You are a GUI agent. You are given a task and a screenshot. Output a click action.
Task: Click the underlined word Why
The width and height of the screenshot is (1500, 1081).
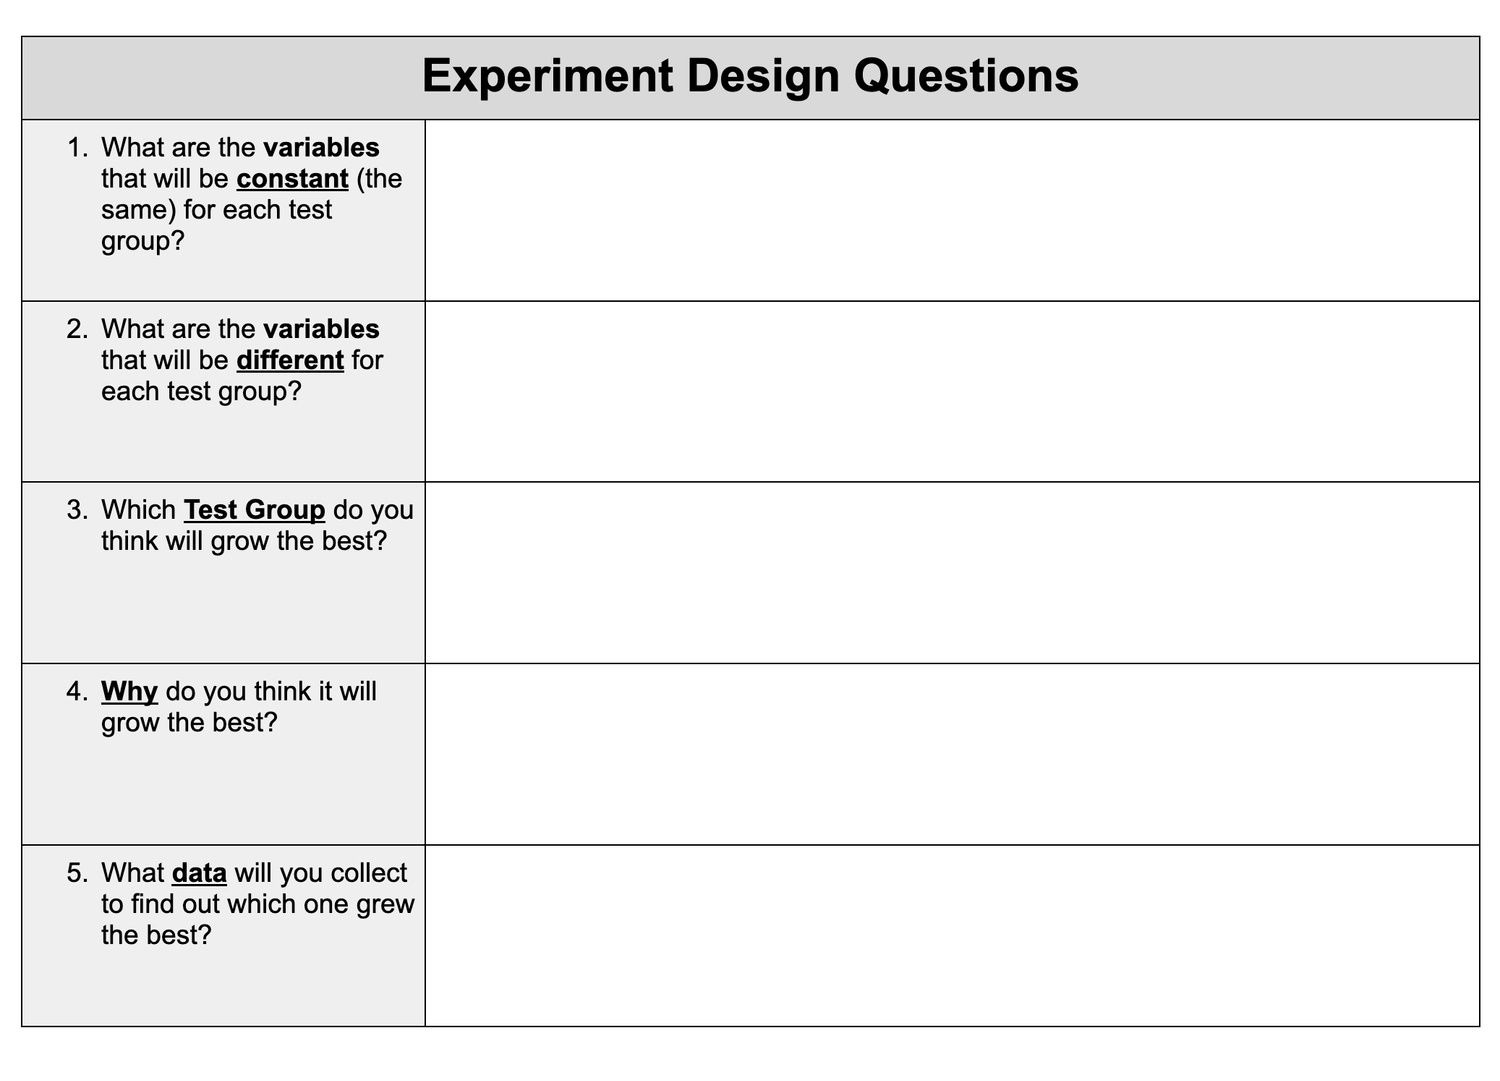[x=129, y=692]
